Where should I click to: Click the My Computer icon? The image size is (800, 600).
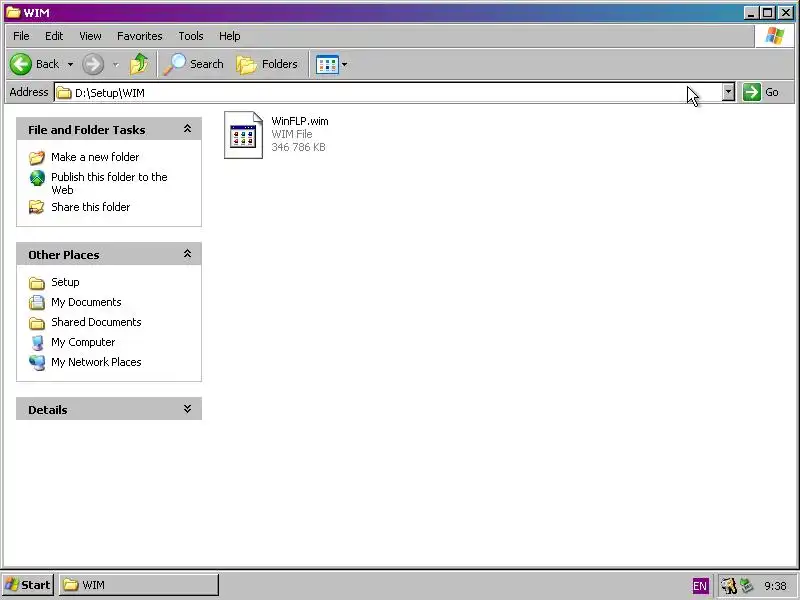coord(37,342)
